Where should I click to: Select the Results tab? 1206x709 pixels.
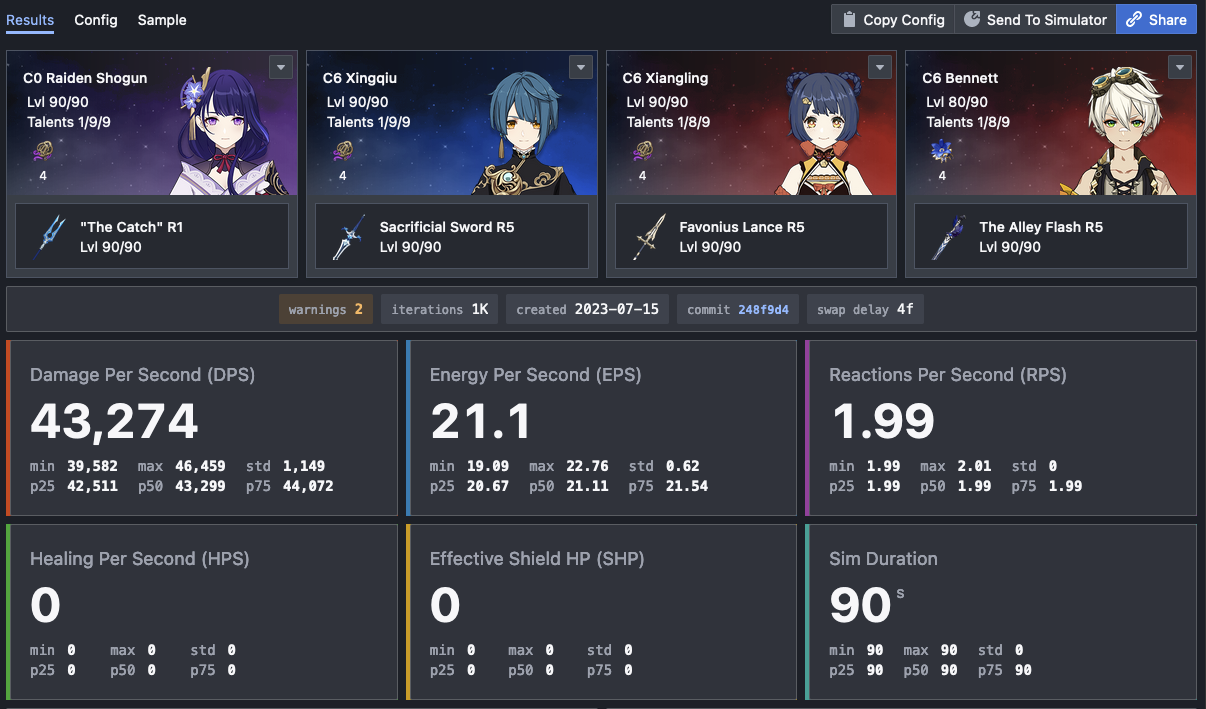pyautogui.click(x=30, y=20)
